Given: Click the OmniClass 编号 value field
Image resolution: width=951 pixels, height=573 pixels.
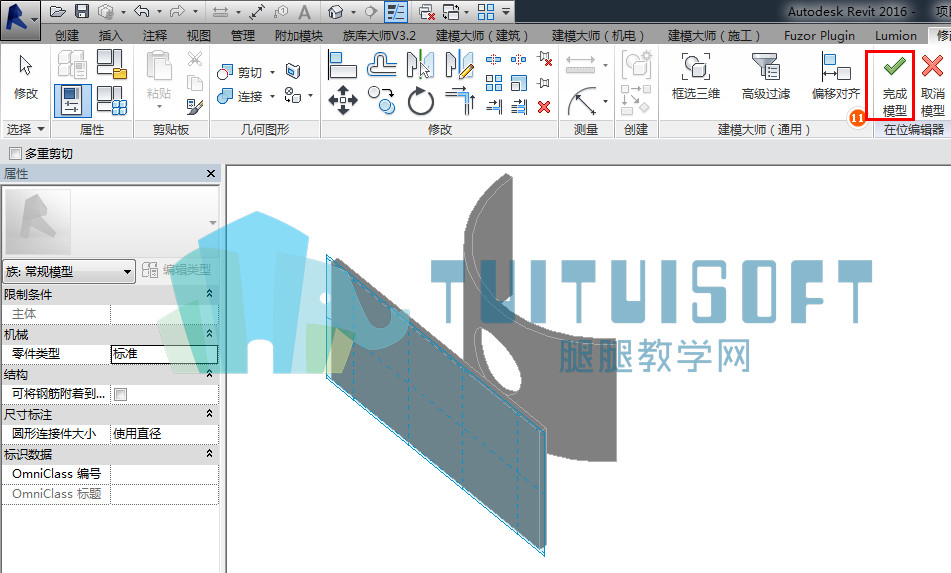Looking at the screenshot, I should pos(164,474).
